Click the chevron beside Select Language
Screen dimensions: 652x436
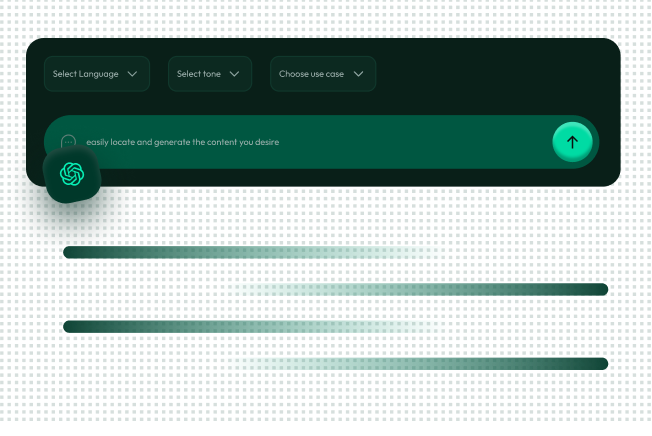(132, 74)
